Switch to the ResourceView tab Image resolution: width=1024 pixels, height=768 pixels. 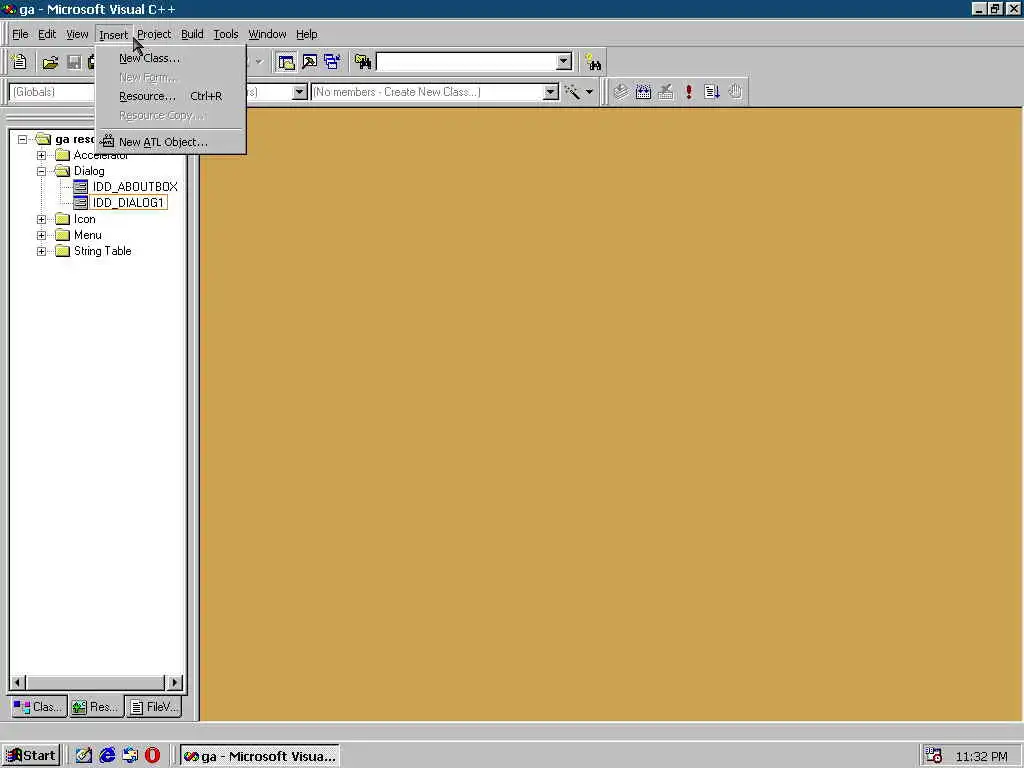click(x=95, y=707)
